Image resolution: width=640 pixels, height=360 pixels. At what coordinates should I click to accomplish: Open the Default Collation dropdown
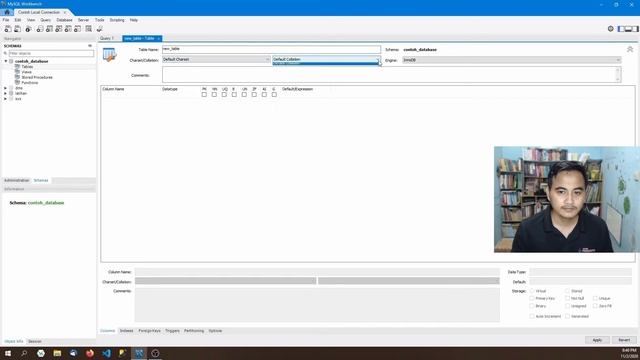327,60
